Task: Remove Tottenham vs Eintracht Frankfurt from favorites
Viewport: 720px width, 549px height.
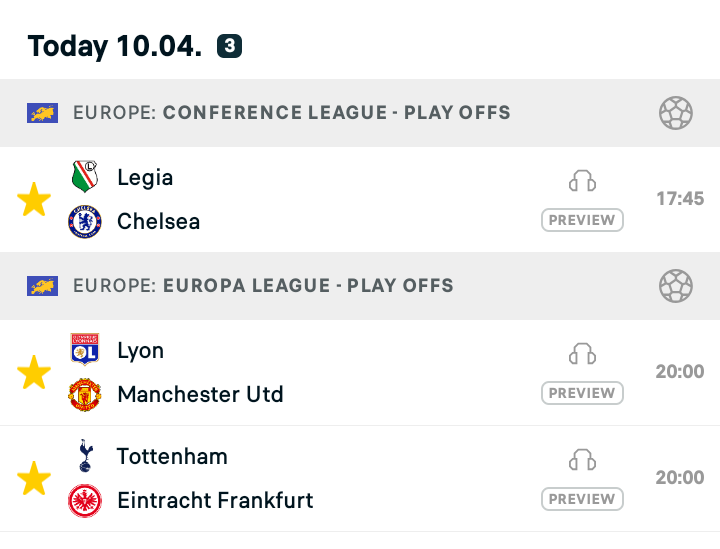Action: click(34, 478)
